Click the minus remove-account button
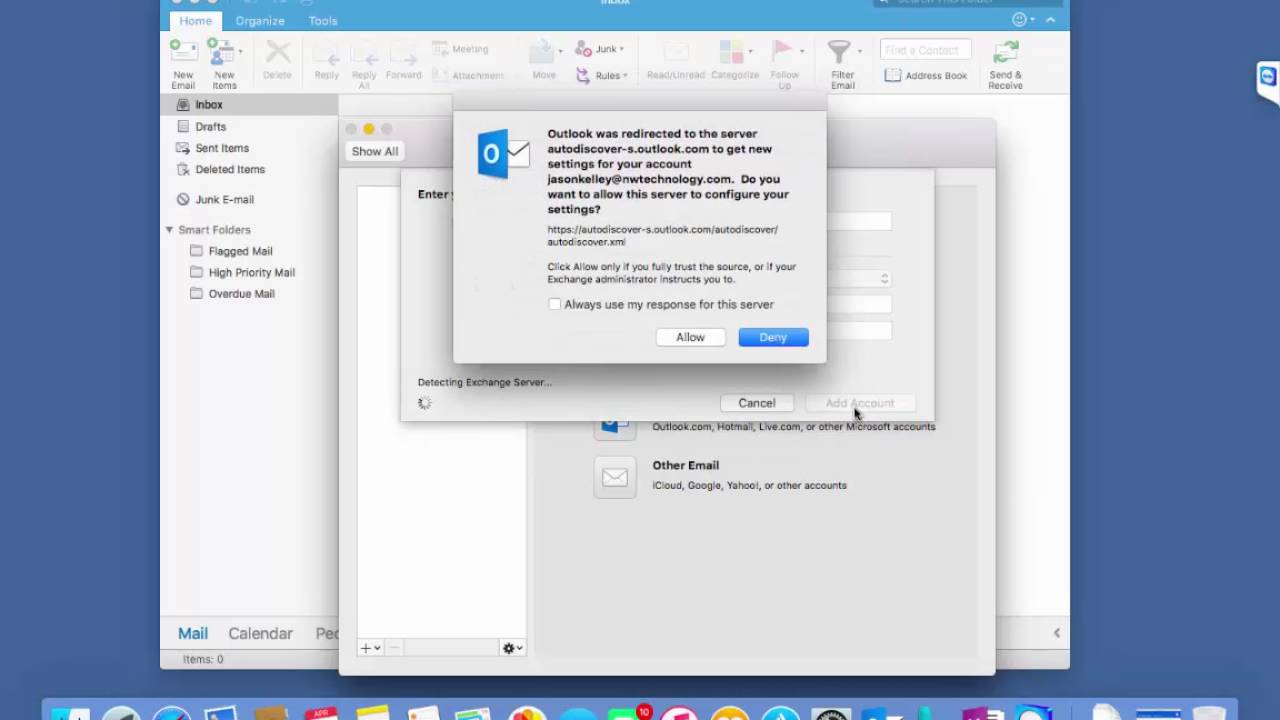 tap(395, 648)
